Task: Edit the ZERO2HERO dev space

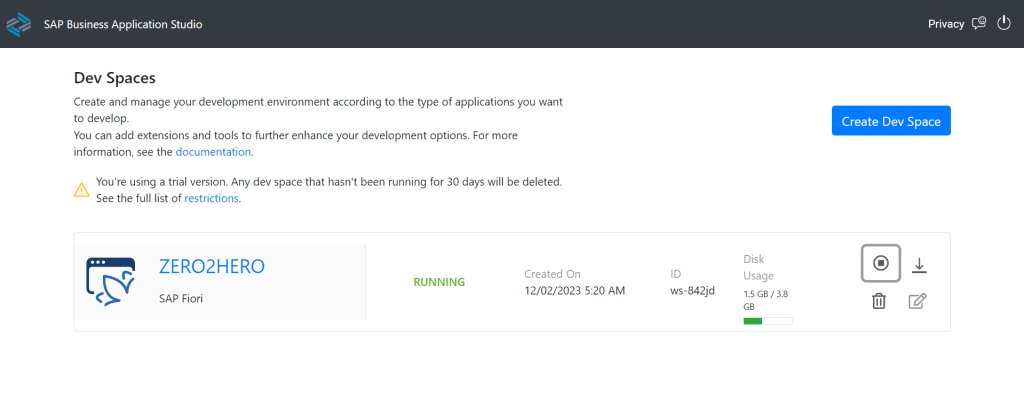Action: tap(917, 300)
